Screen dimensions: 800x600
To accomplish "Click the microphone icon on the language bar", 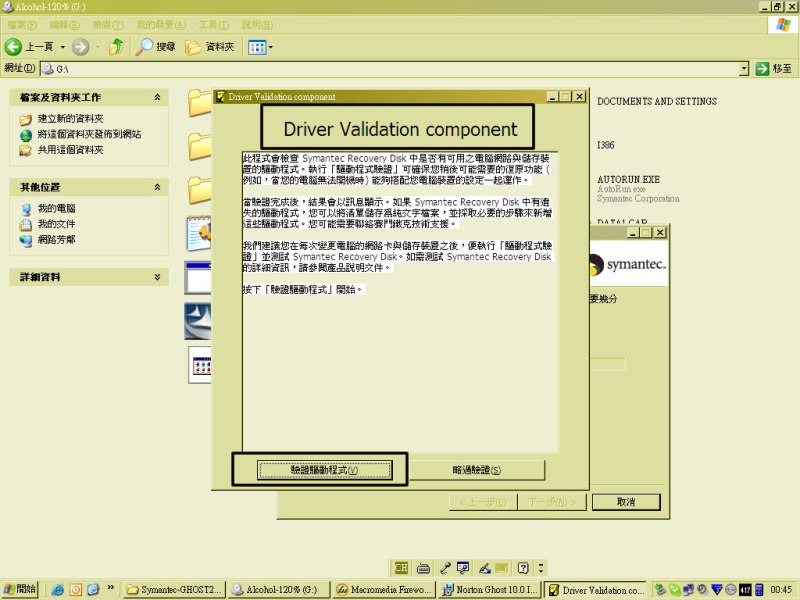I will coord(445,568).
